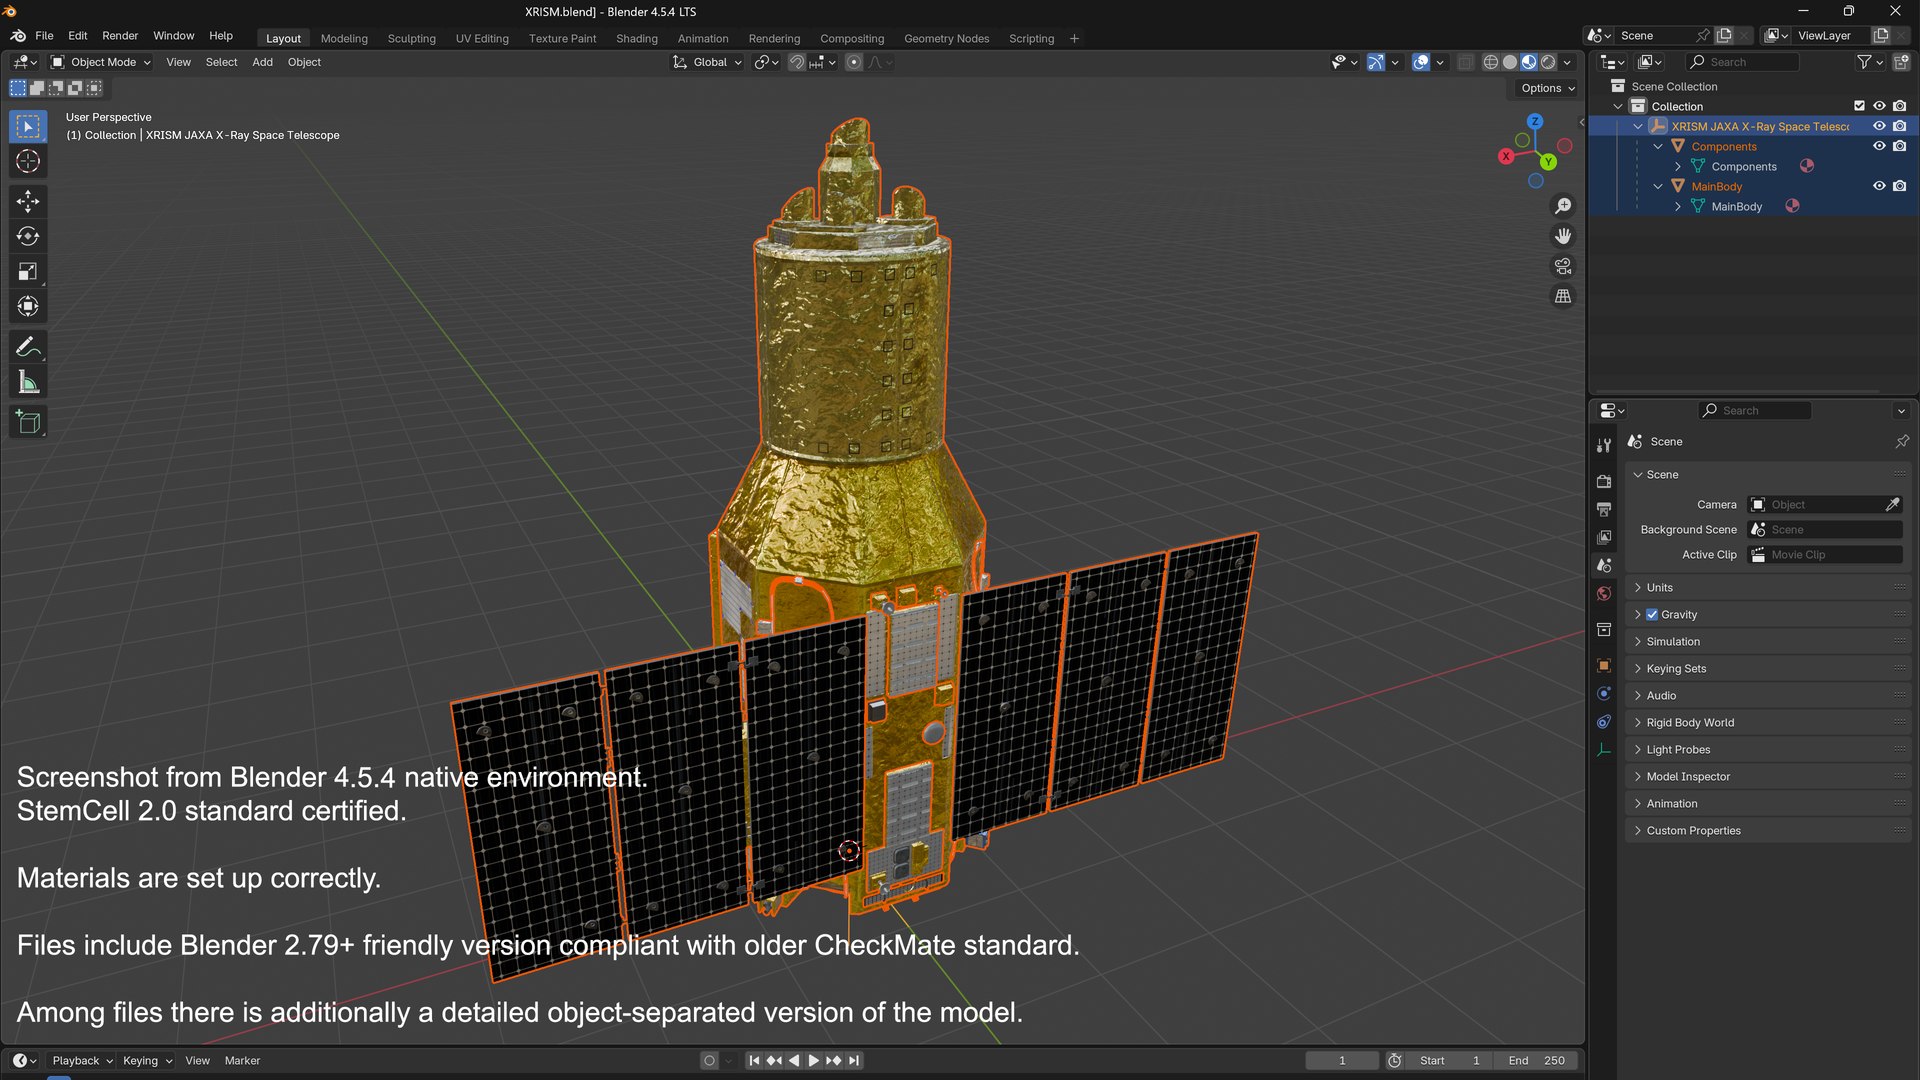Open the Output properties tab
Screen dimensions: 1920x1080
click(x=1604, y=509)
